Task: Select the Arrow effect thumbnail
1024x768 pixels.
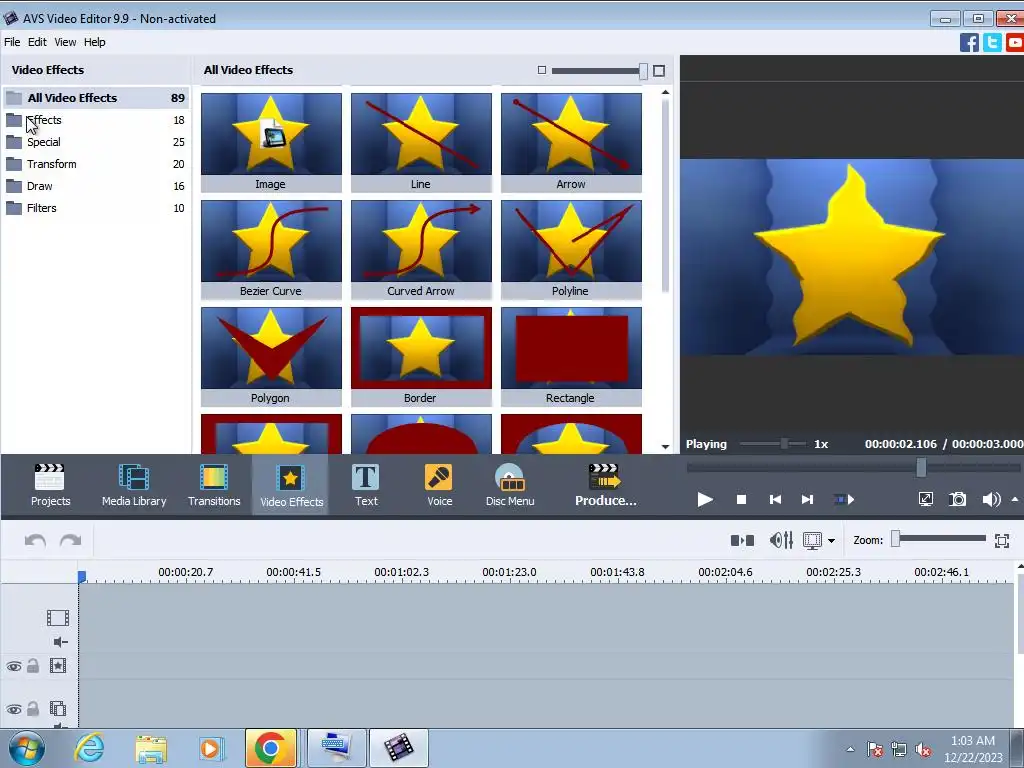Action: (x=571, y=142)
